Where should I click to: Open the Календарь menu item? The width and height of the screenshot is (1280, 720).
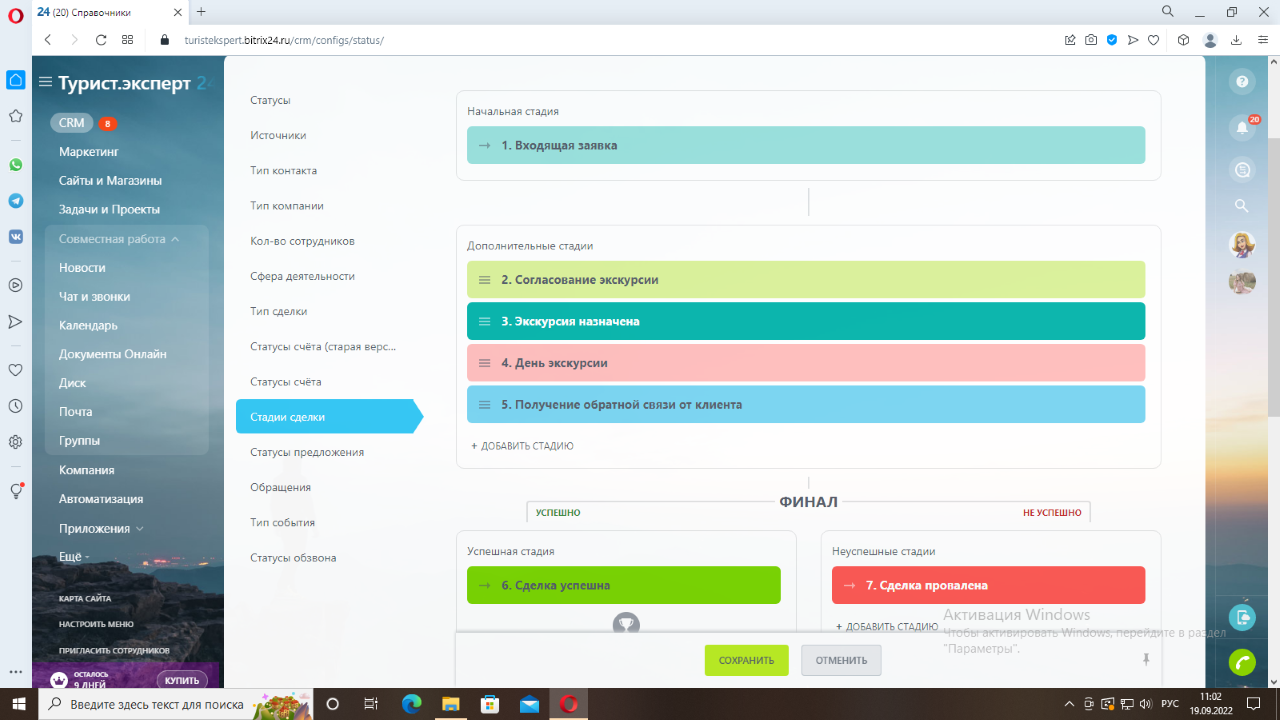point(88,326)
